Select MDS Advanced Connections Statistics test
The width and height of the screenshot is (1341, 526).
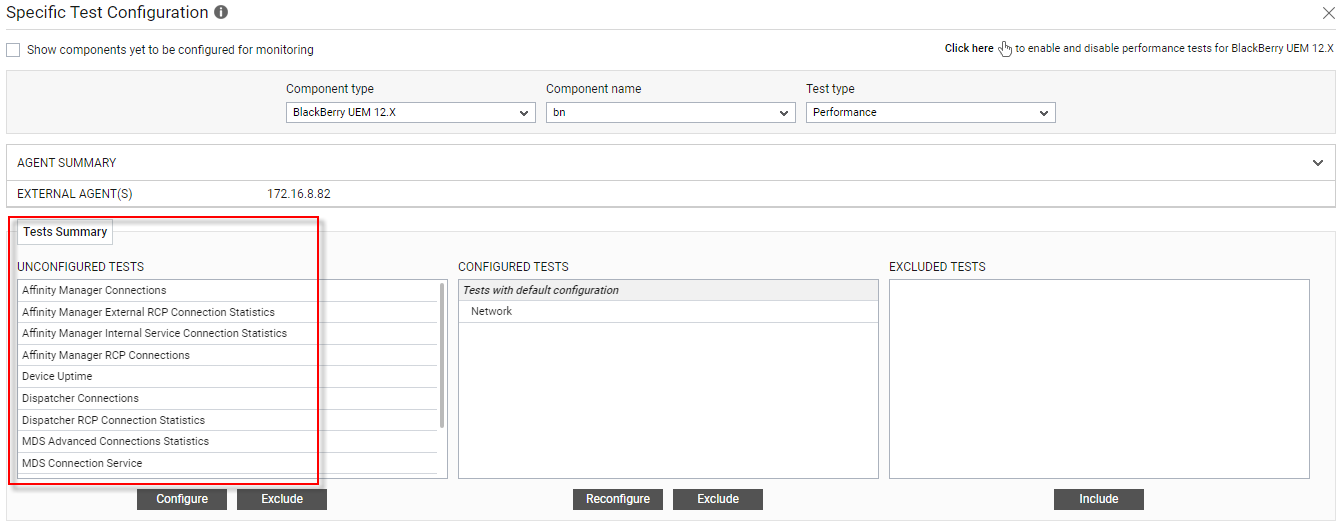point(228,441)
